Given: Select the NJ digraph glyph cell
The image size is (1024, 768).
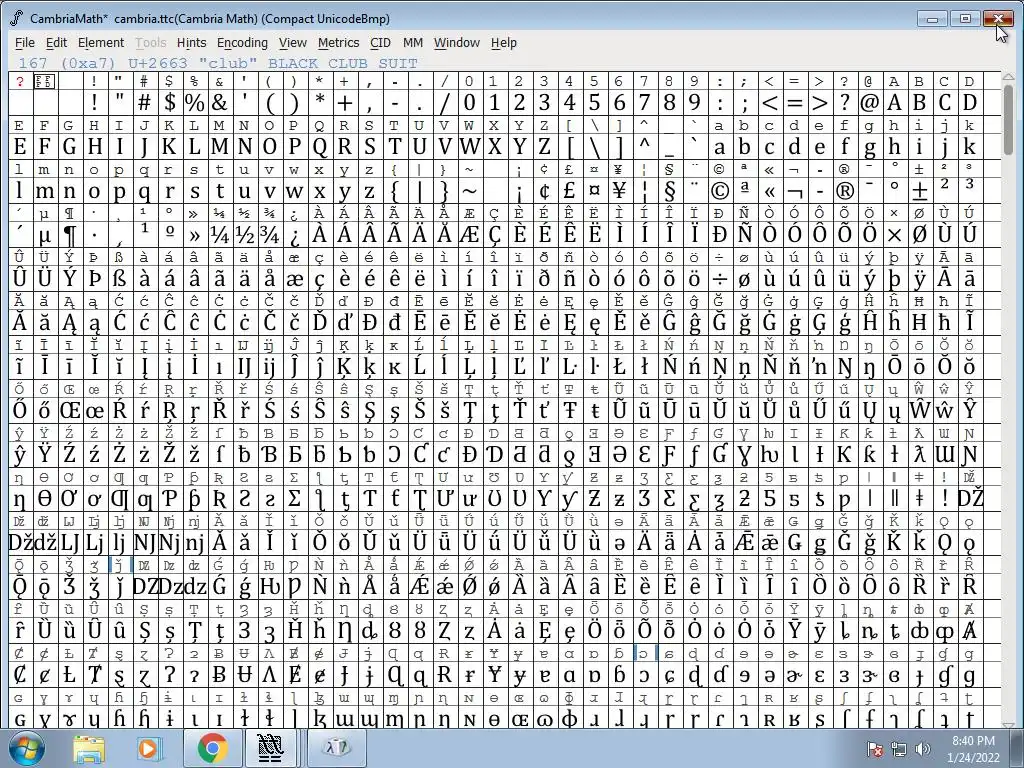Looking at the screenshot, I should [x=144, y=543].
